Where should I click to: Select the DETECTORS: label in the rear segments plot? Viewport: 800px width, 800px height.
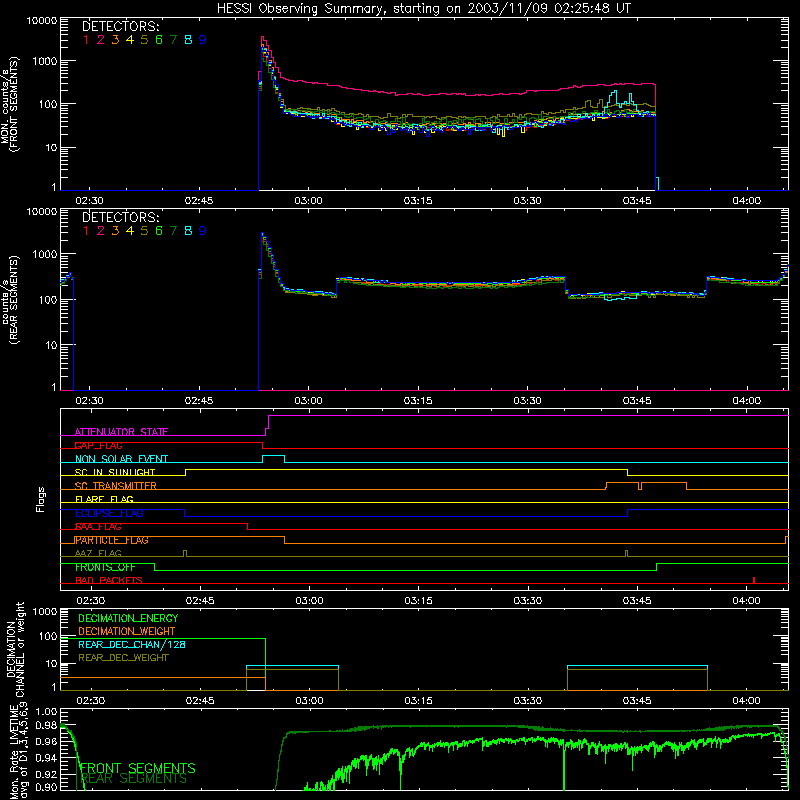[120, 217]
